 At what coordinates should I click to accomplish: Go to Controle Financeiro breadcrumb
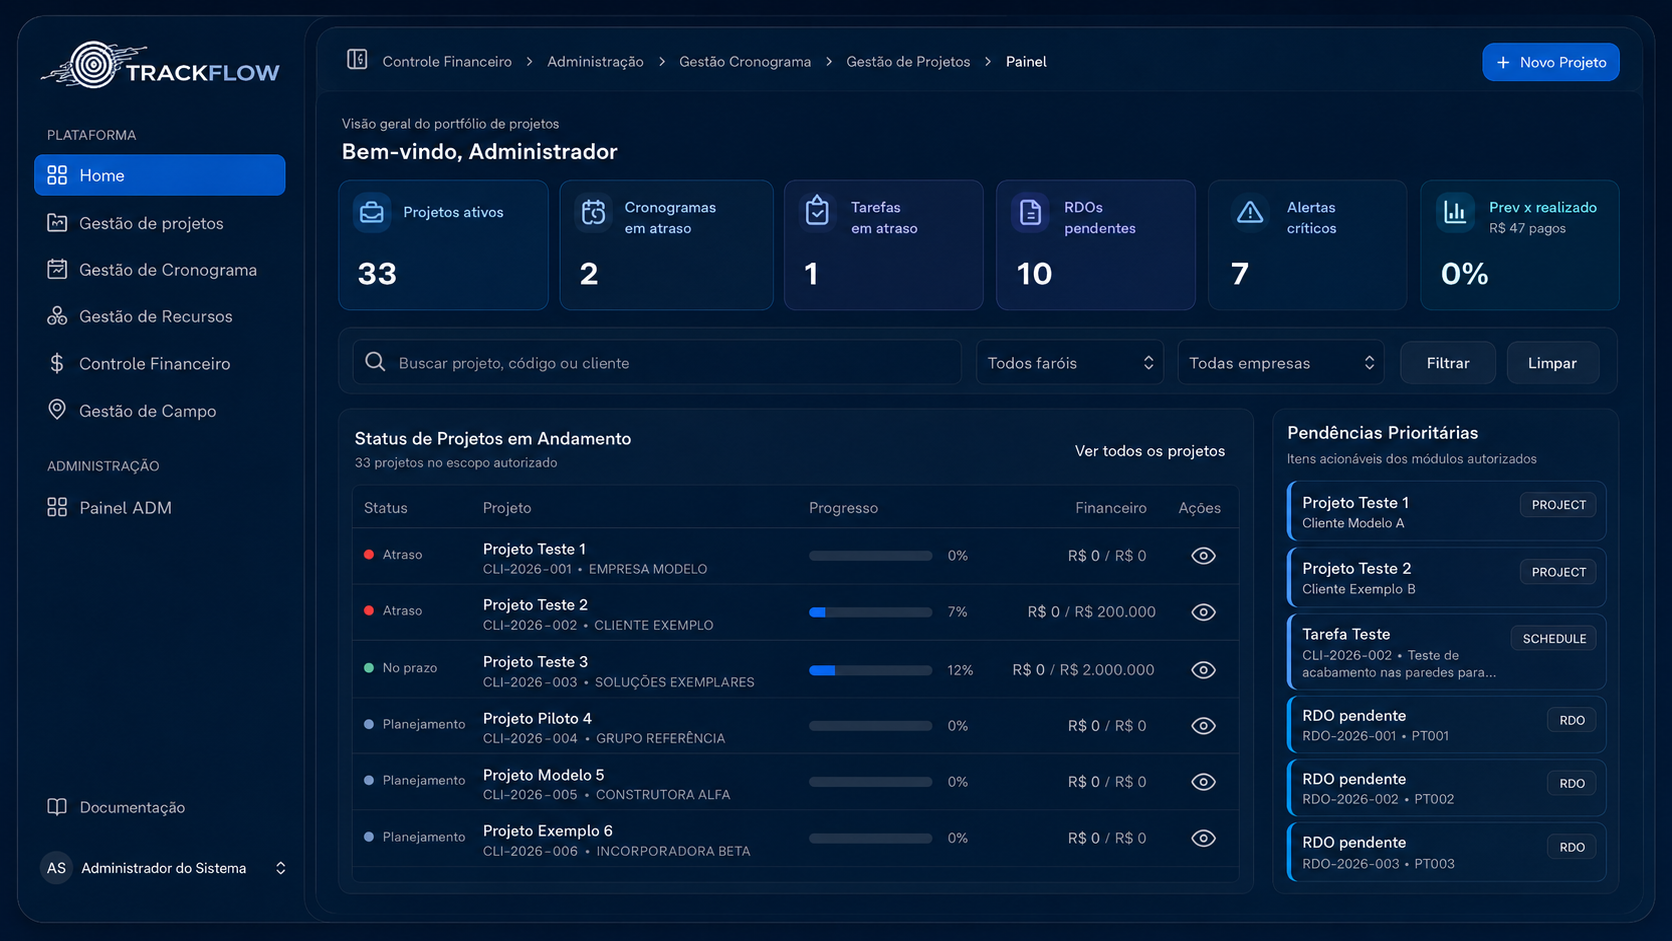click(x=447, y=61)
